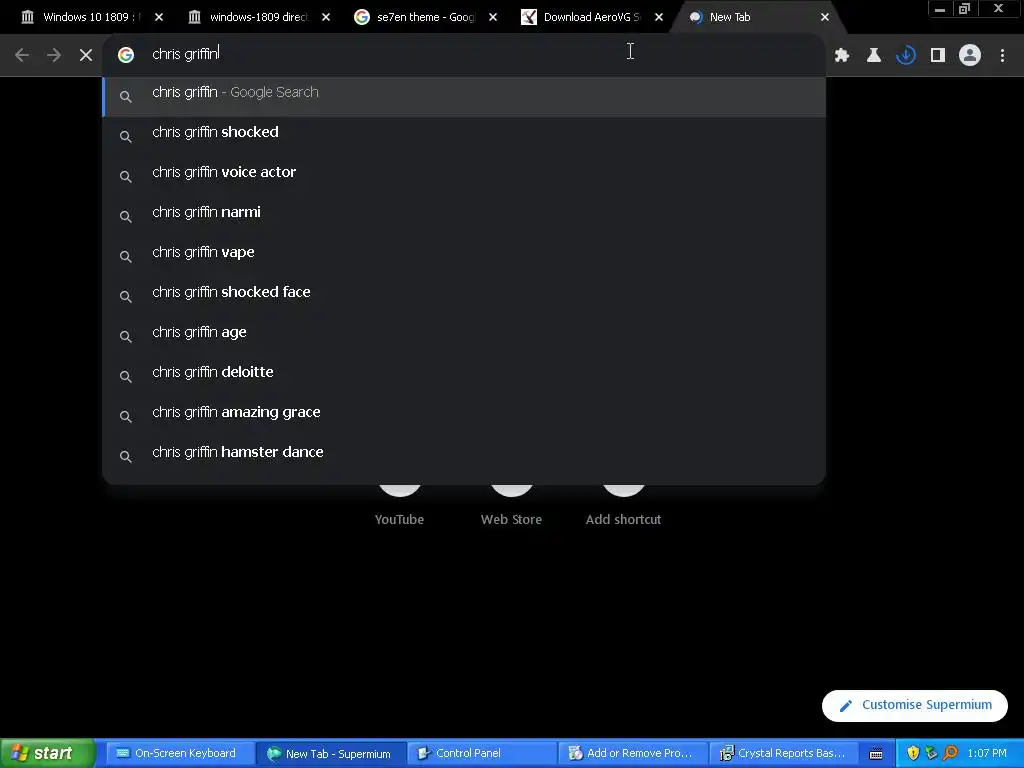Toggle the side panel icon

(938, 56)
